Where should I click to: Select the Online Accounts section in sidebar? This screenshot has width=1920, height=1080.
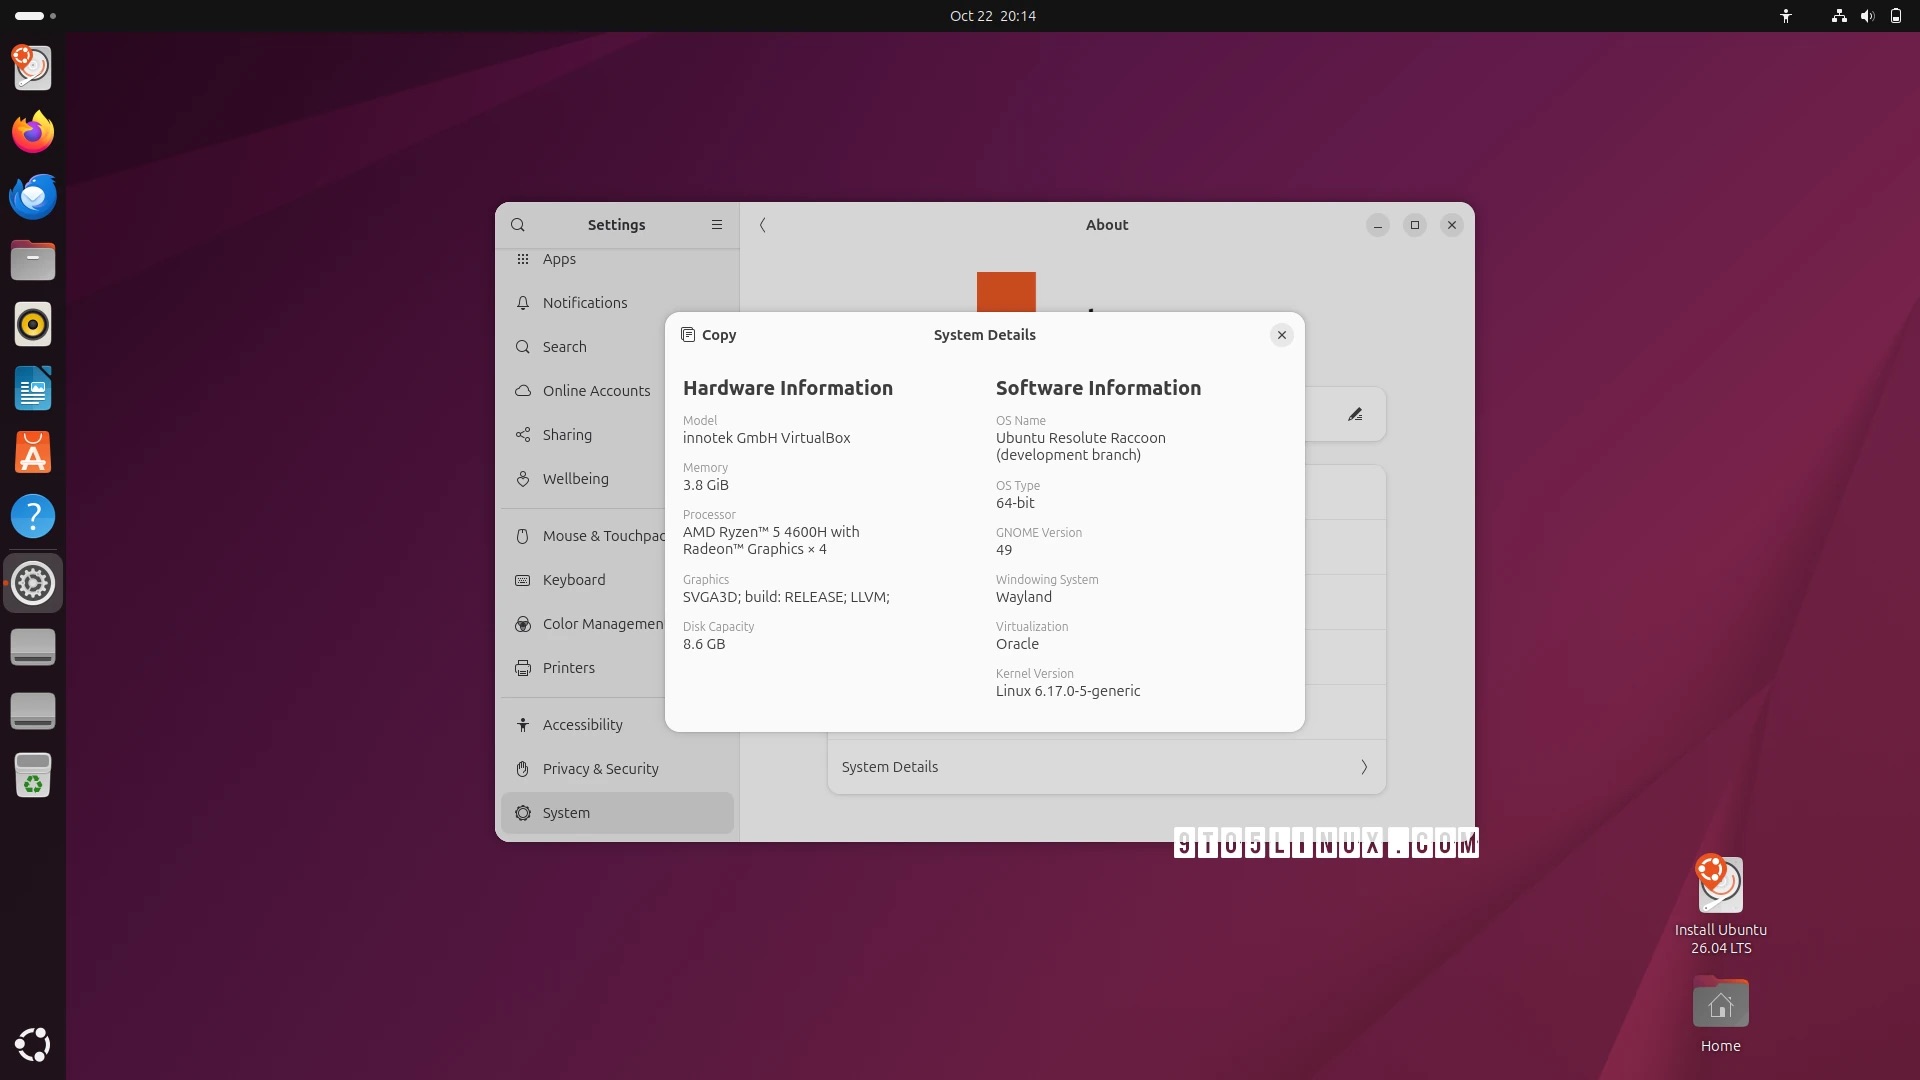[x=596, y=390]
